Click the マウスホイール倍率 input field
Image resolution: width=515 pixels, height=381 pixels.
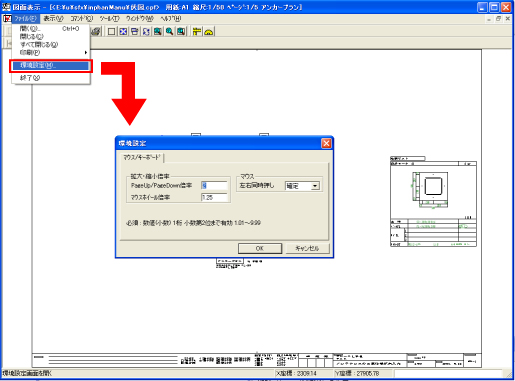click(x=214, y=197)
